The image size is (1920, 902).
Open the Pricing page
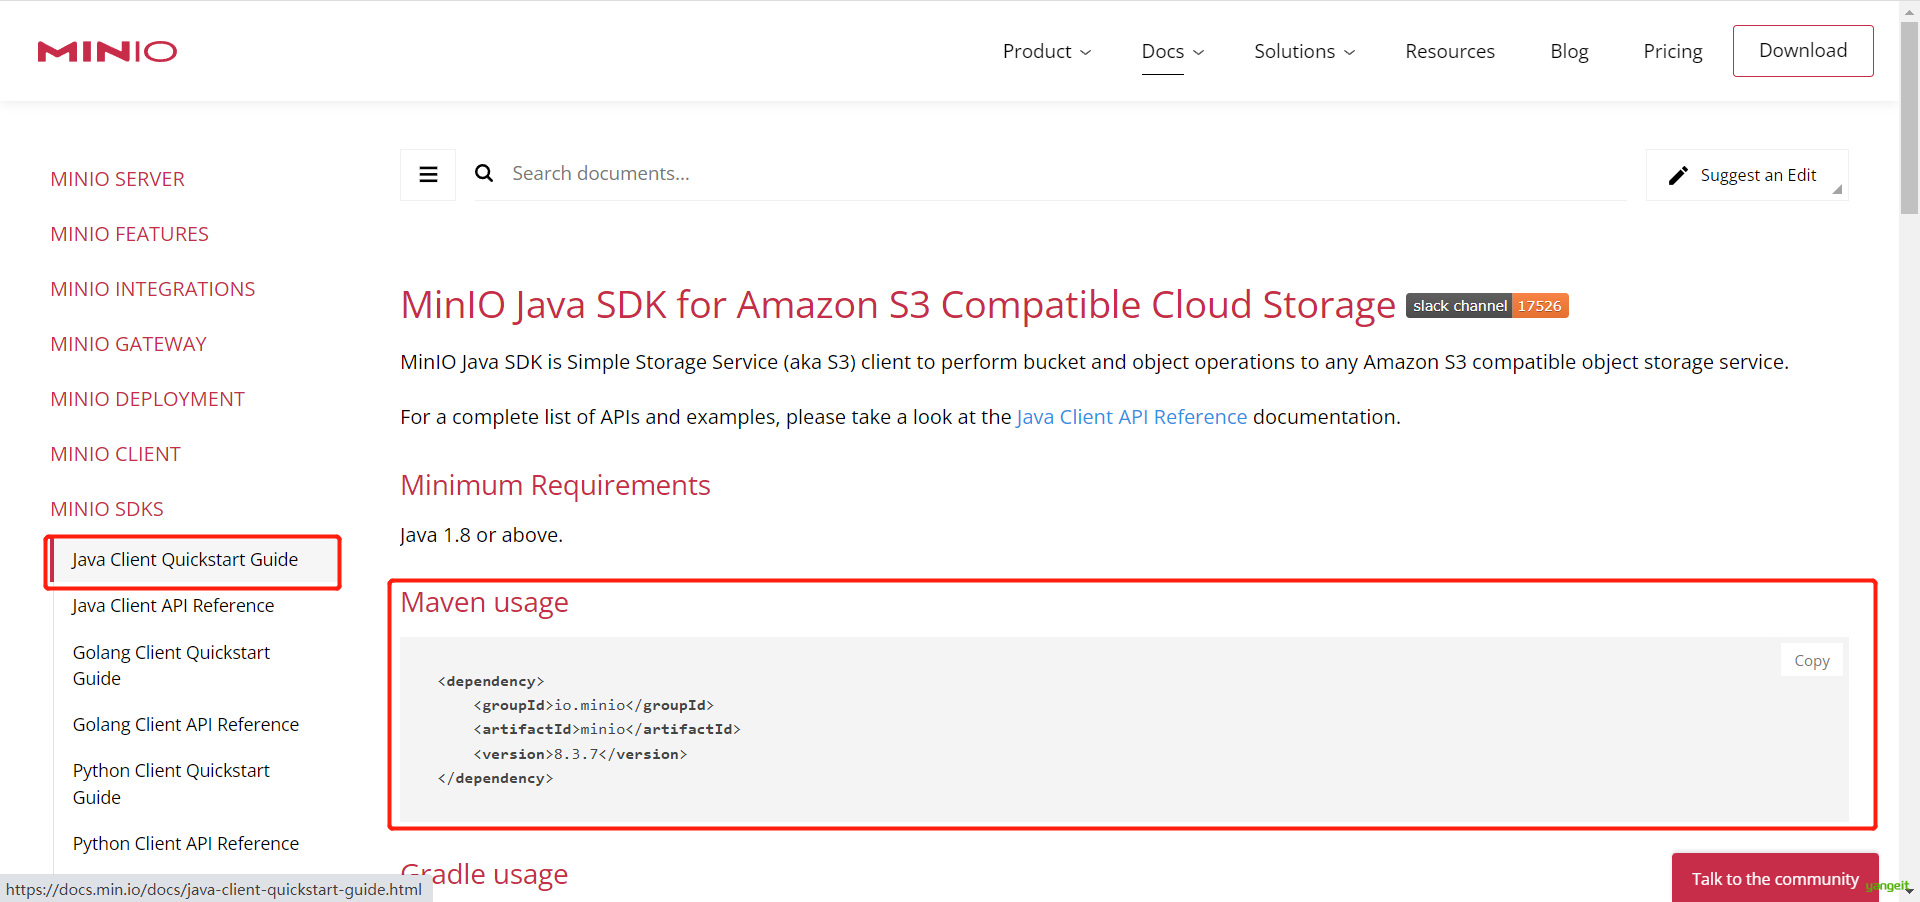tap(1672, 51)
